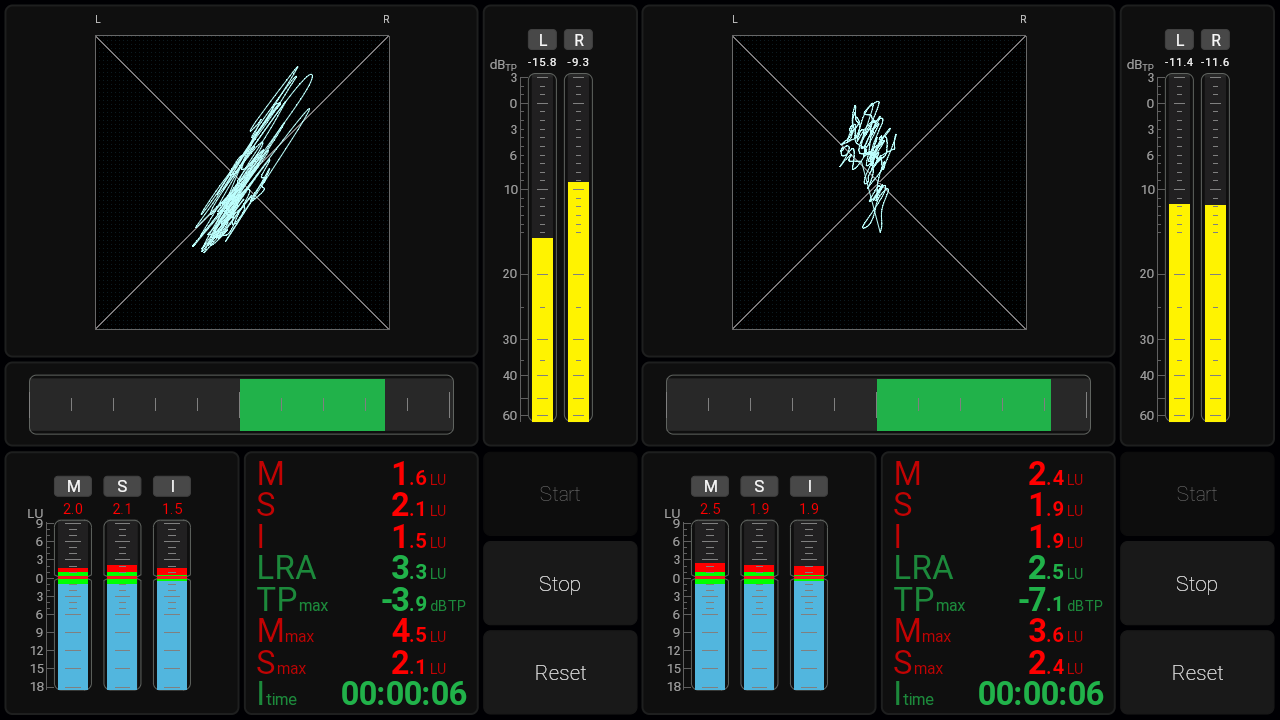Select the M momentary label on left loudness bars
The width and height of the screenshot is (1280, 720).
coord(73,487)
